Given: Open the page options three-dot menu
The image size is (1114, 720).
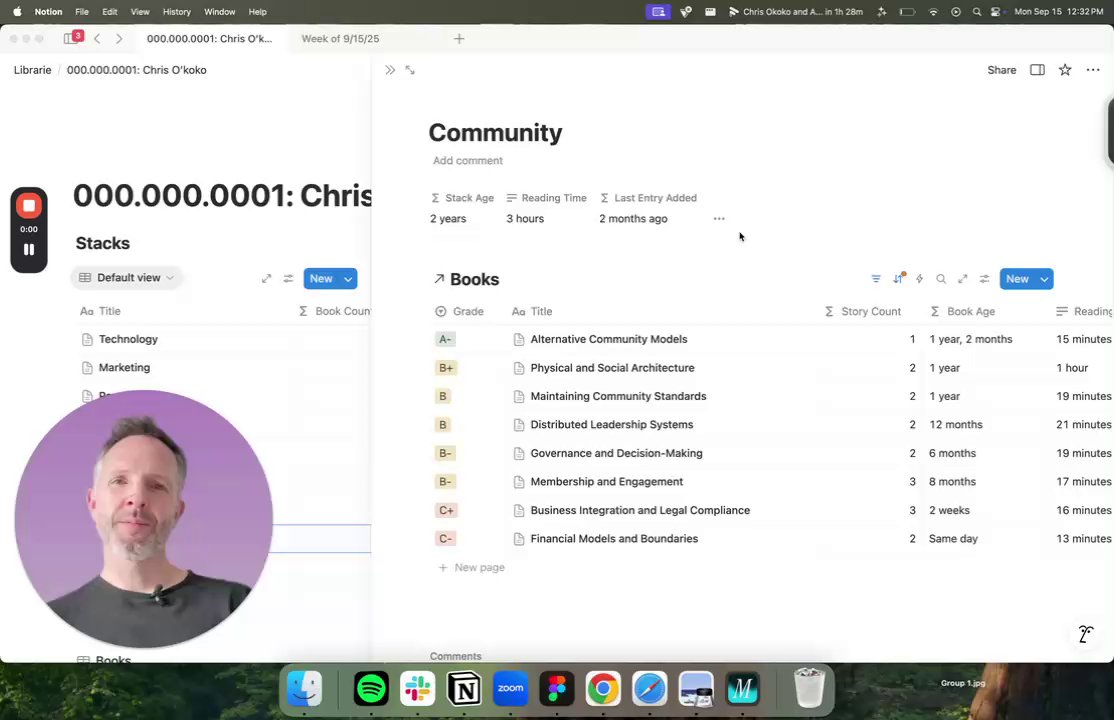Looking at the screenshot, I should [1093, 70].
